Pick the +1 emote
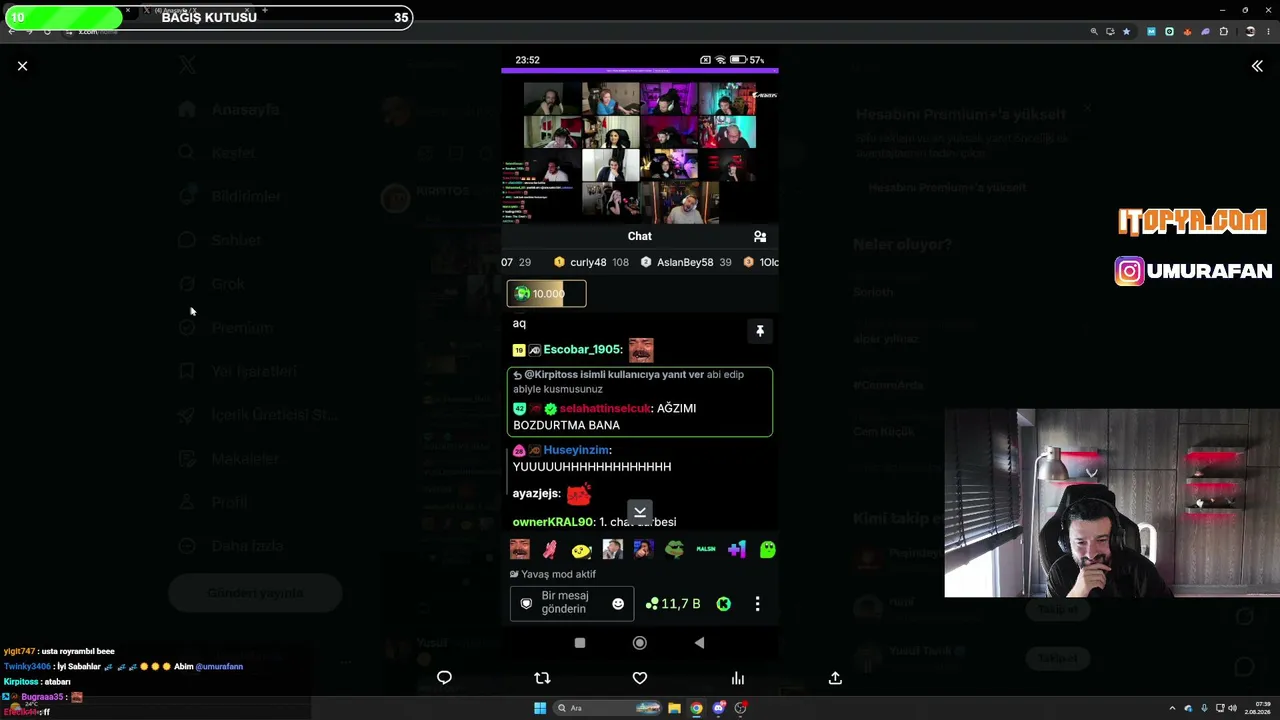Image resolution: width=1280 pixels, height=720 pixels. click(x=737, y=549)
